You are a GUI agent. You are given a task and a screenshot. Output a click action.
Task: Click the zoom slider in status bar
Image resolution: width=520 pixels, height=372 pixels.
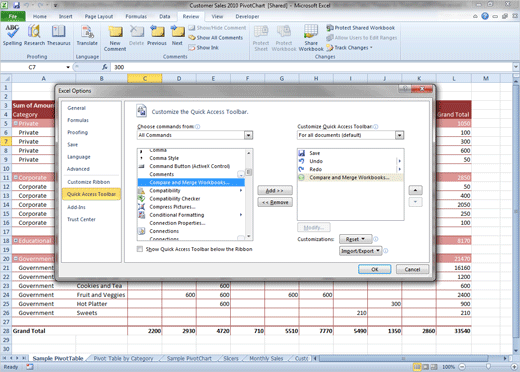click(488, 367)
